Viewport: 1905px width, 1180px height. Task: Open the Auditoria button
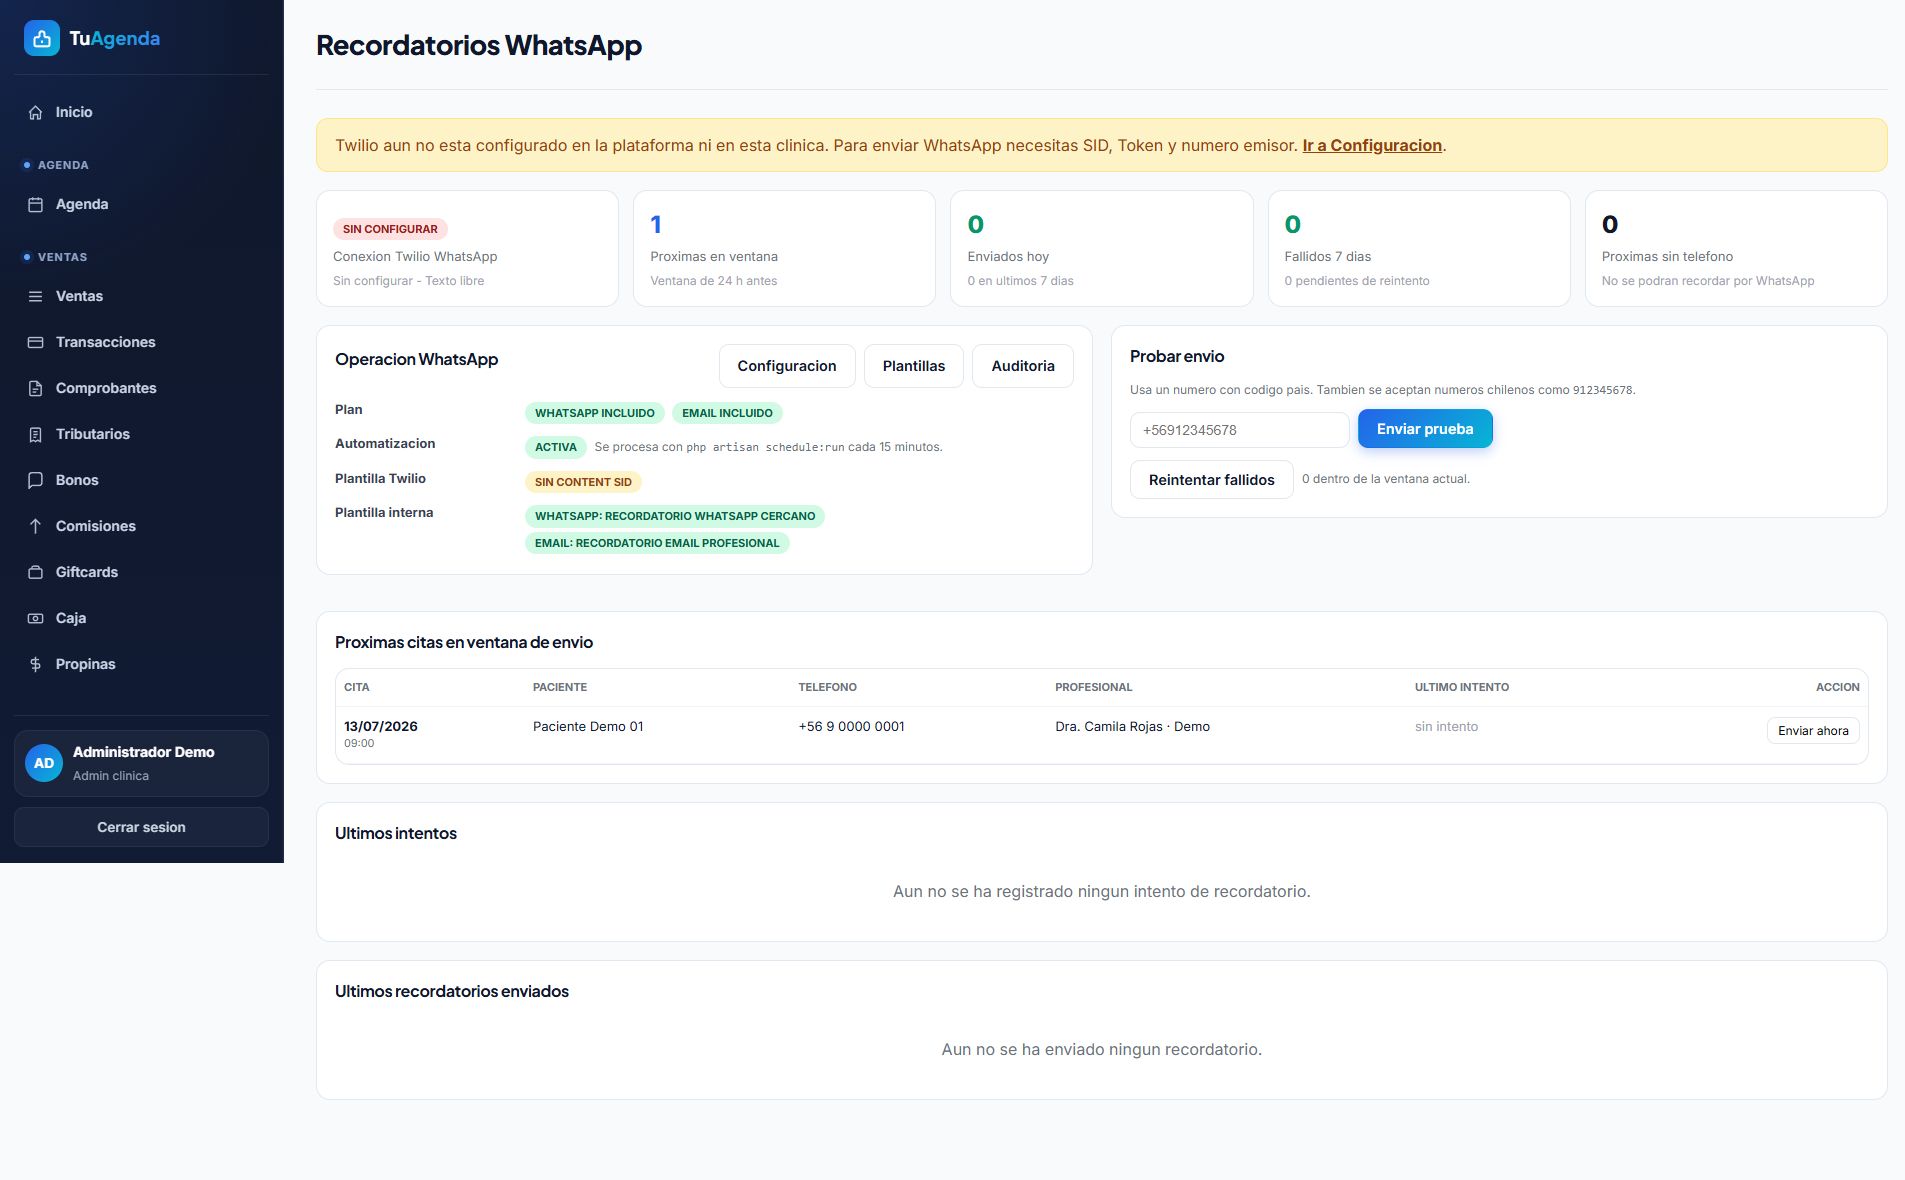coord(1022,366)
